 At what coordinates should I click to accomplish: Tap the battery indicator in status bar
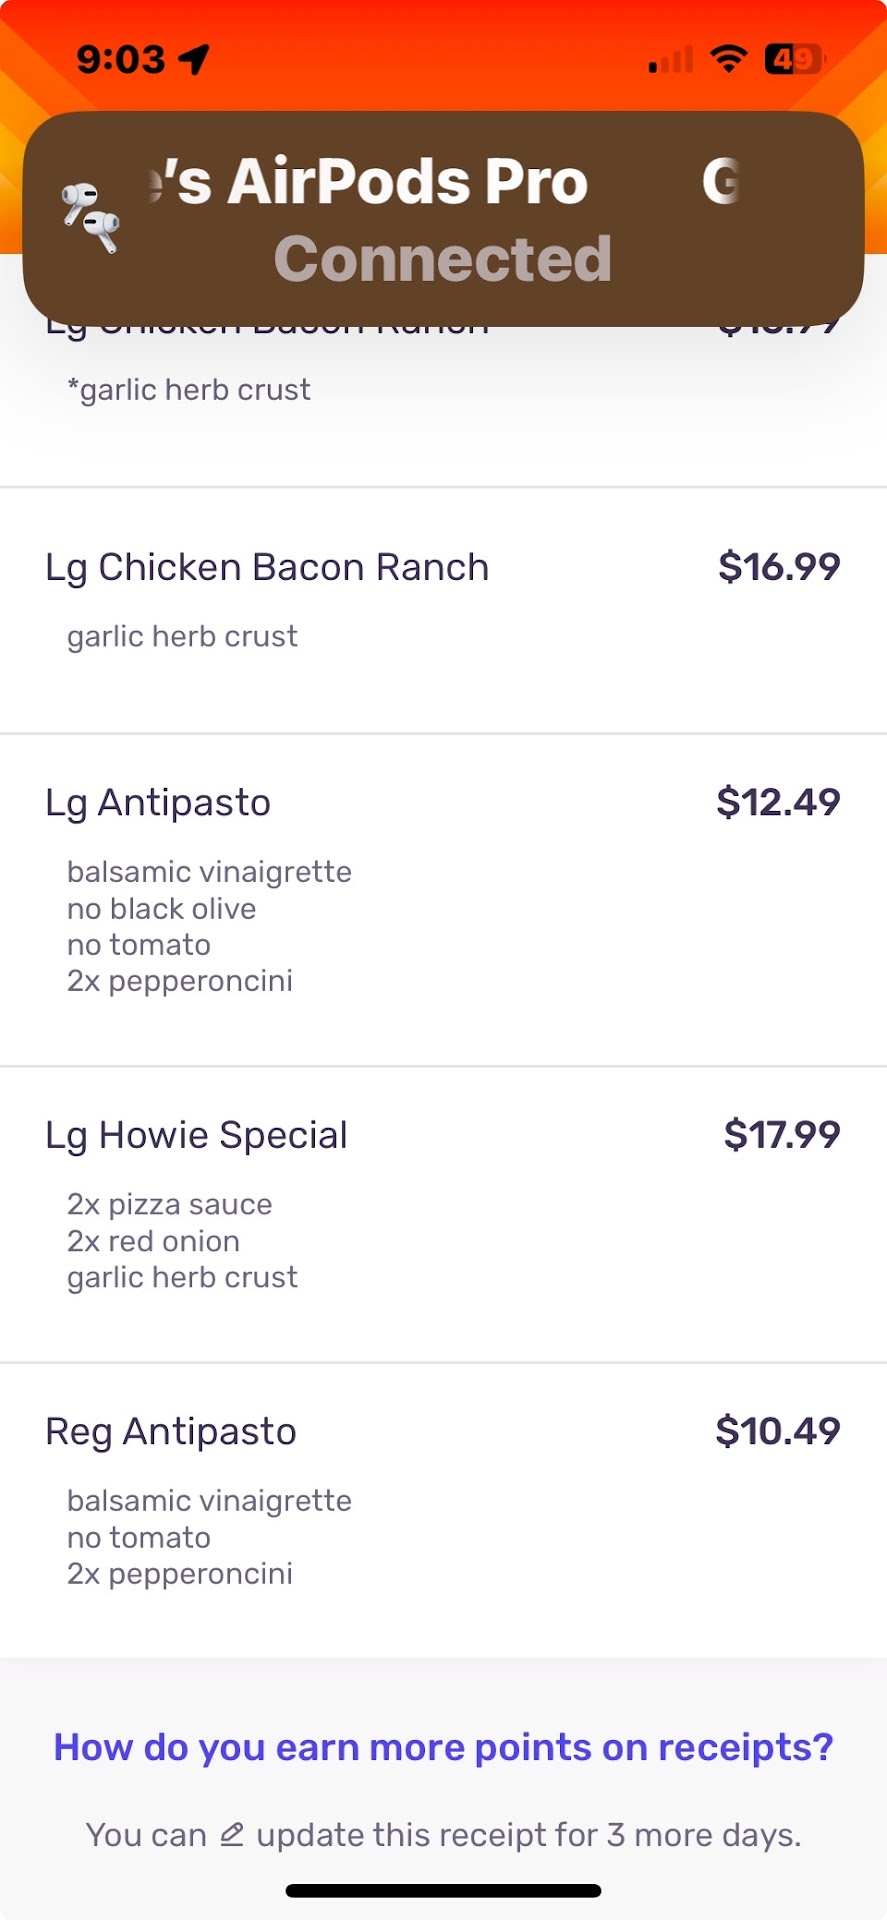(793, 60)
